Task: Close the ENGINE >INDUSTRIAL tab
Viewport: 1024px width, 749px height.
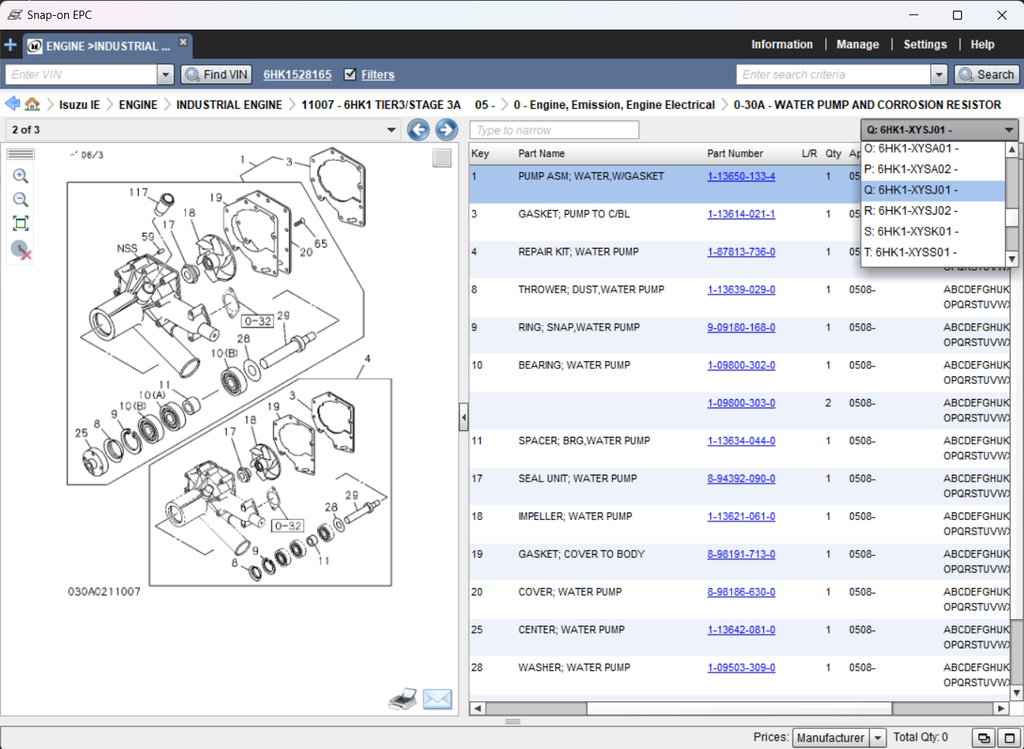Action: click(184, 42)
